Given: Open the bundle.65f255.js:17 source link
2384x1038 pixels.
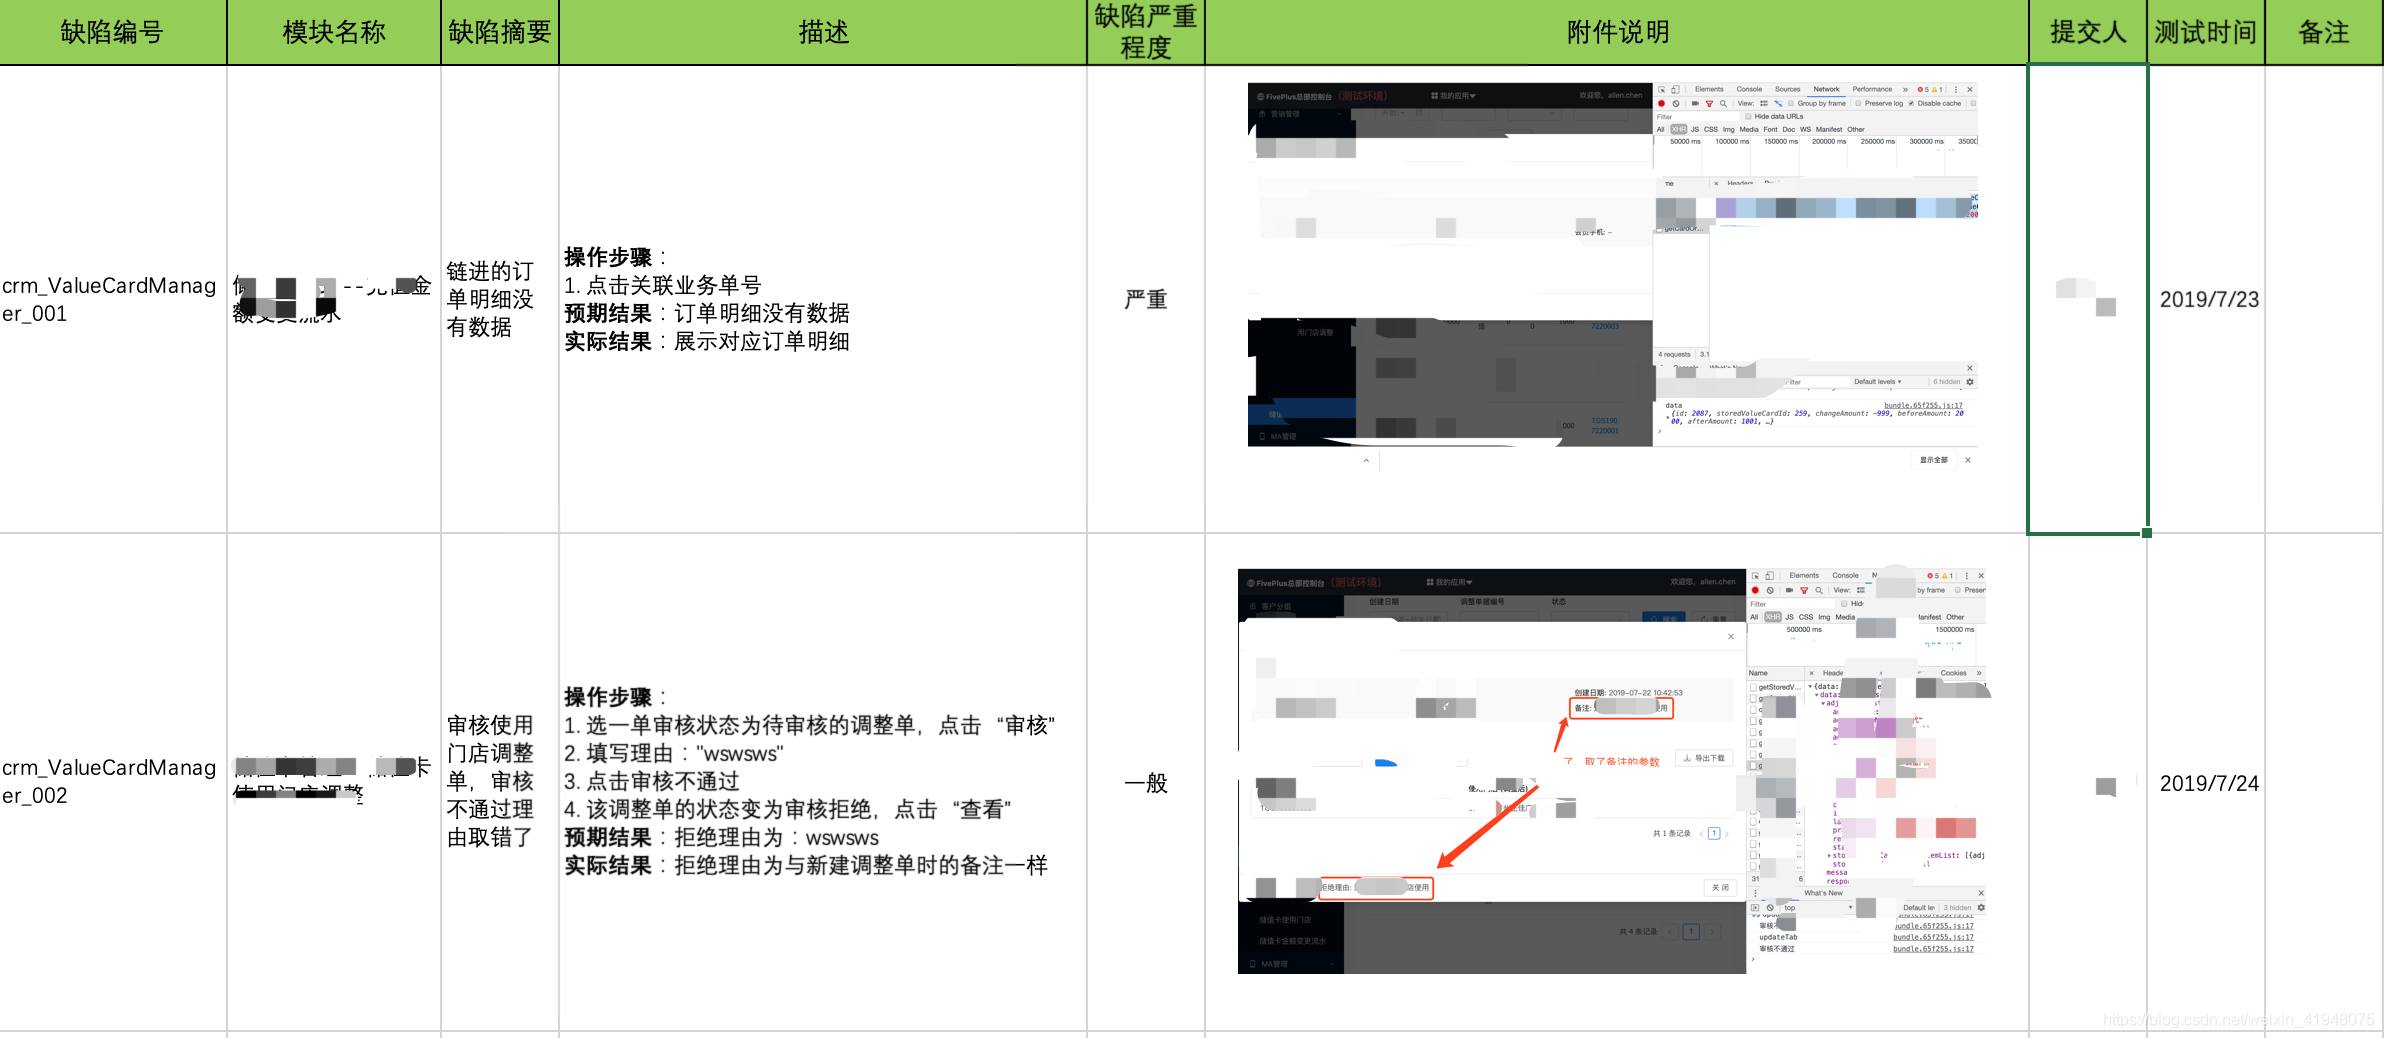Looking at the screenshot, I should click(1924, 406).
